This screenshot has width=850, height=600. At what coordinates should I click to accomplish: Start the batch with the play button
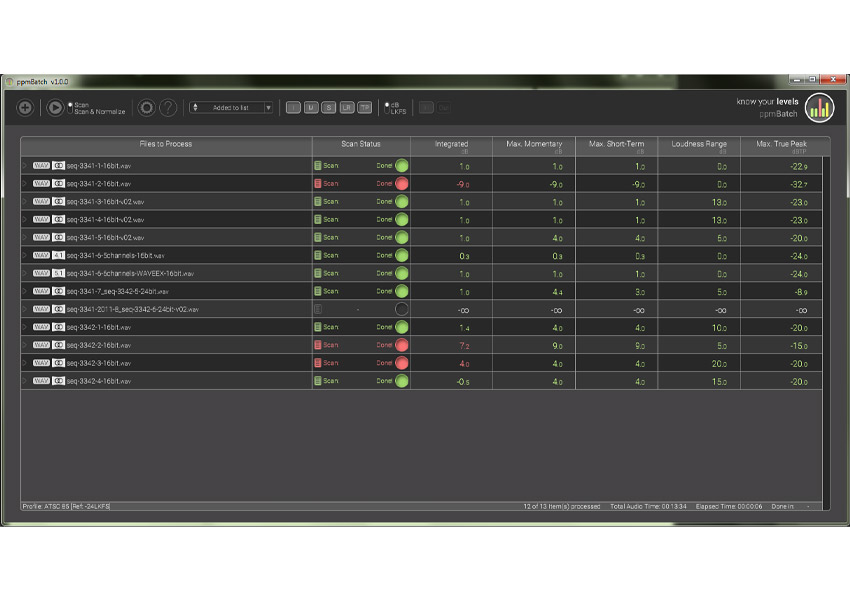[x=55, y=107]
